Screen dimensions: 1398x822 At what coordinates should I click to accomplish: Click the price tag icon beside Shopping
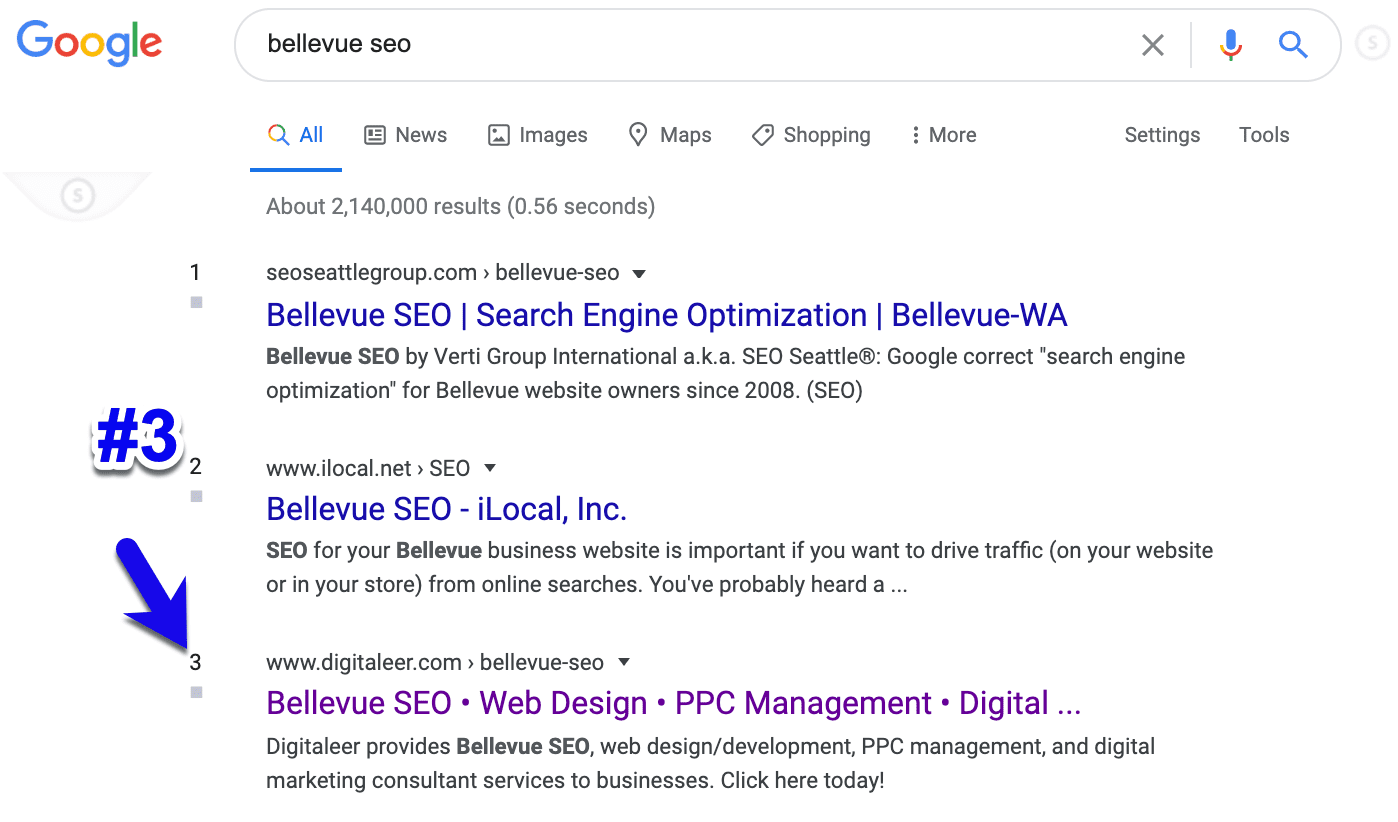pos(763,134)
